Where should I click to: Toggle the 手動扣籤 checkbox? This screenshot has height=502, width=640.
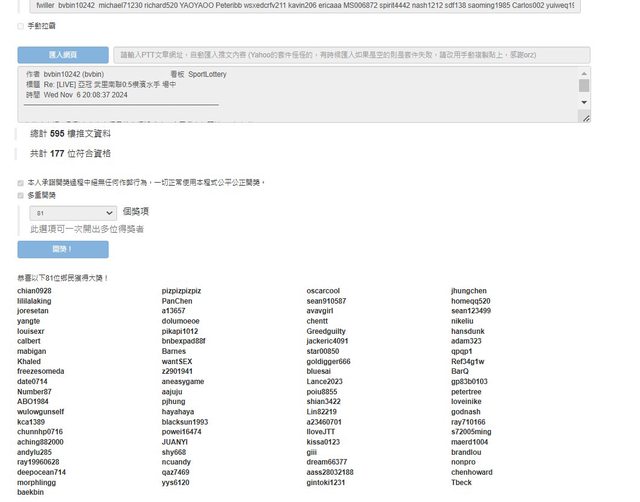pyautogui.click(x=22, y=26)
